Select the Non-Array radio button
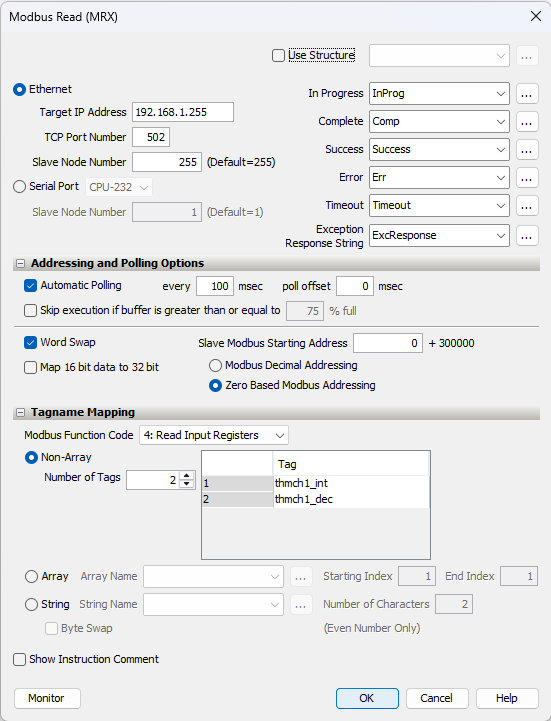551x721 pixels. coord(31,458)
